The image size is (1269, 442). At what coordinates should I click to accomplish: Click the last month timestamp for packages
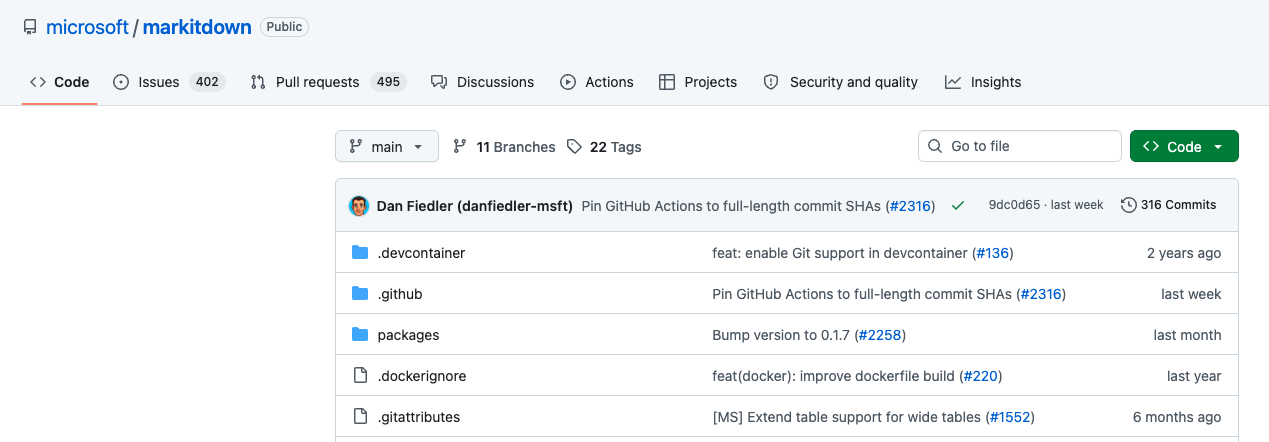[1187, 335]
